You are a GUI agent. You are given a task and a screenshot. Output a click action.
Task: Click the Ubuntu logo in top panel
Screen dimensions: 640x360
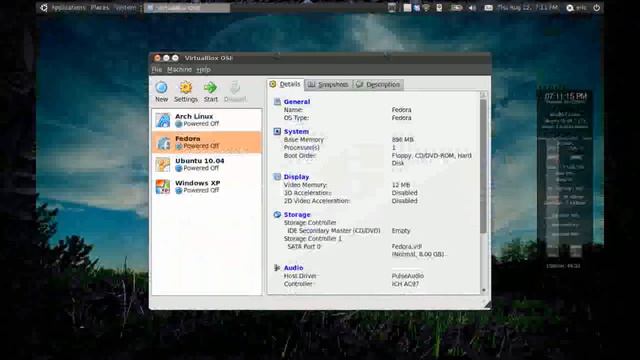[44, 7]
